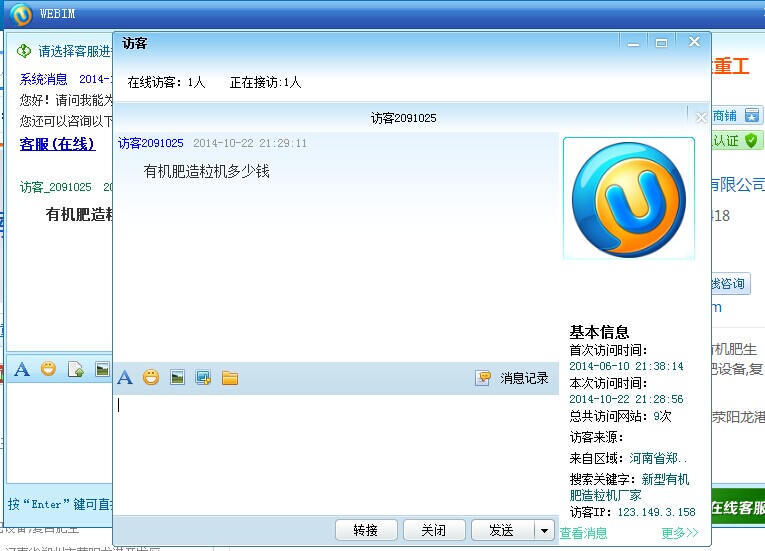Image resolution: width=765 pixels, height=551 pixels.
Task: Click the 基本信息 heading
Action: tap(599, 332)
